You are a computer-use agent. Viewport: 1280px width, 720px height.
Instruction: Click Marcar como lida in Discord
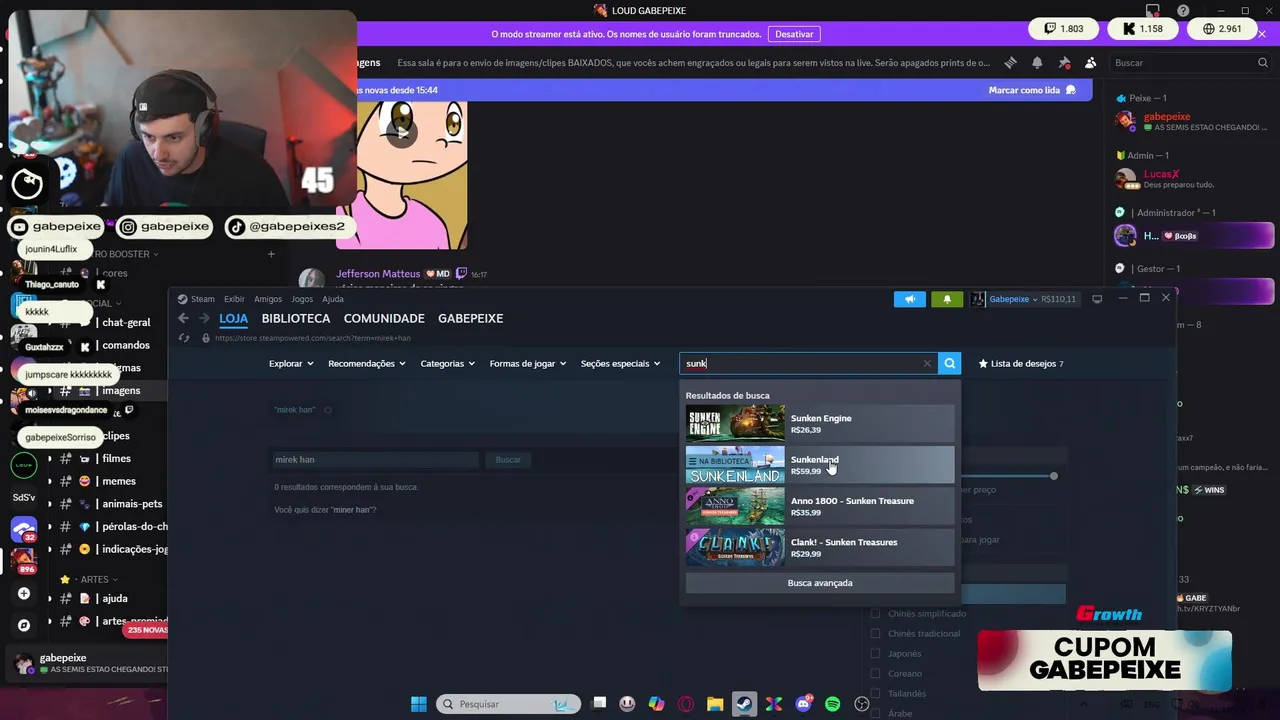[1032, 90]
